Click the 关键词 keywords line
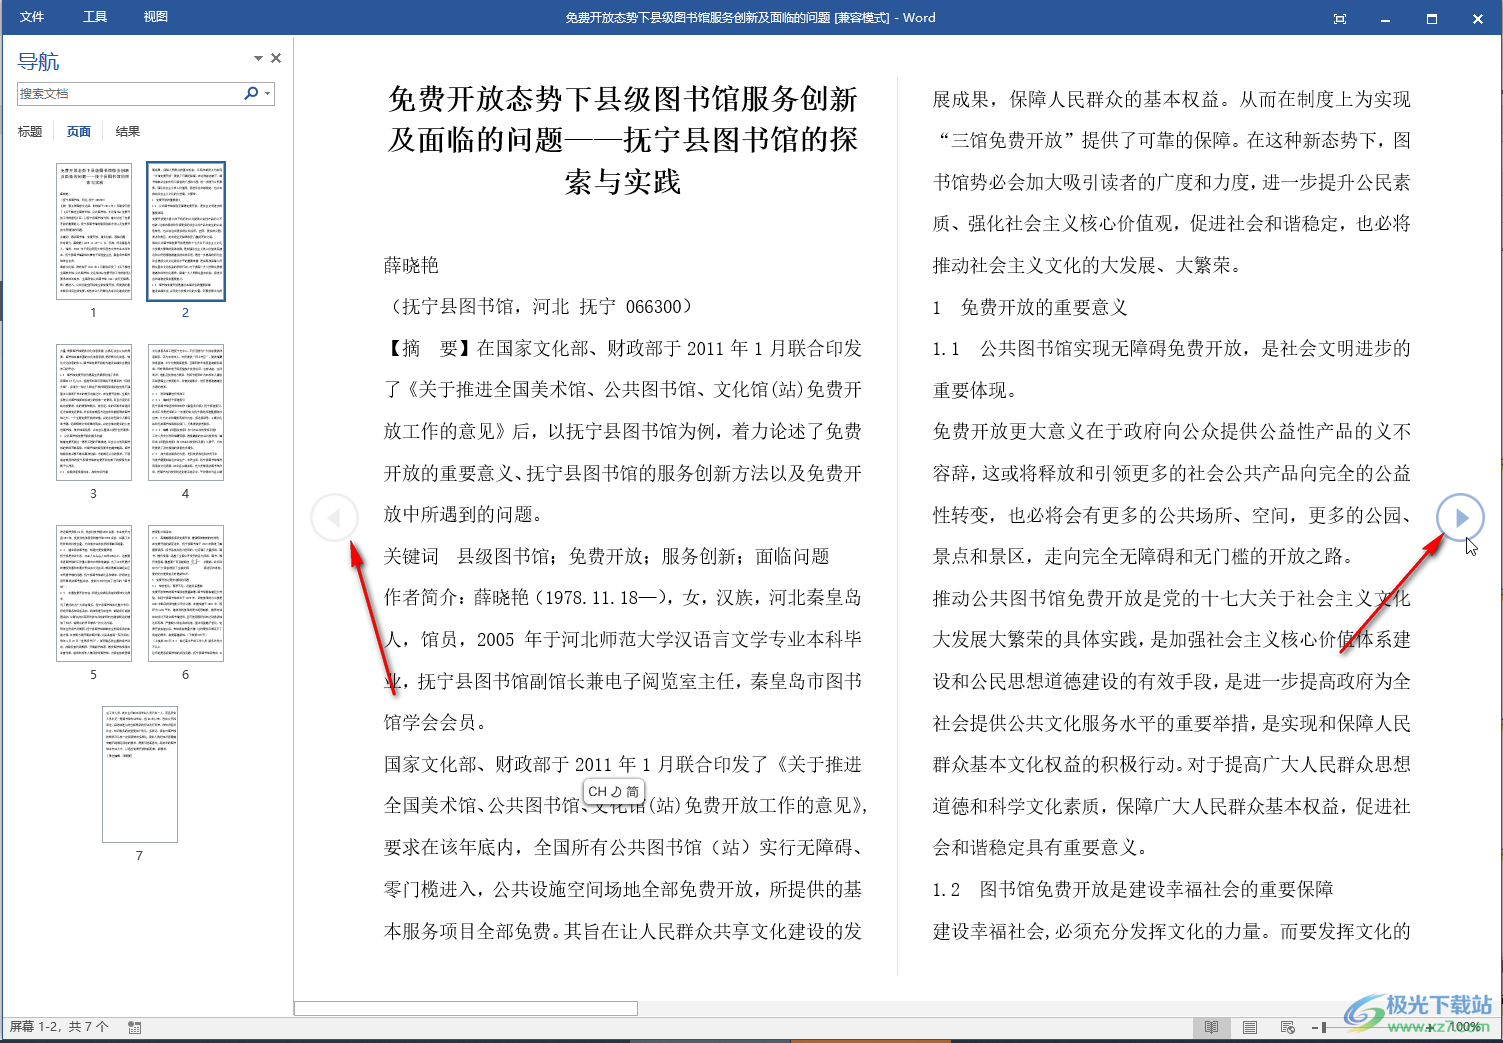Screen dimensions: 1503x1043 coord(607,556)
